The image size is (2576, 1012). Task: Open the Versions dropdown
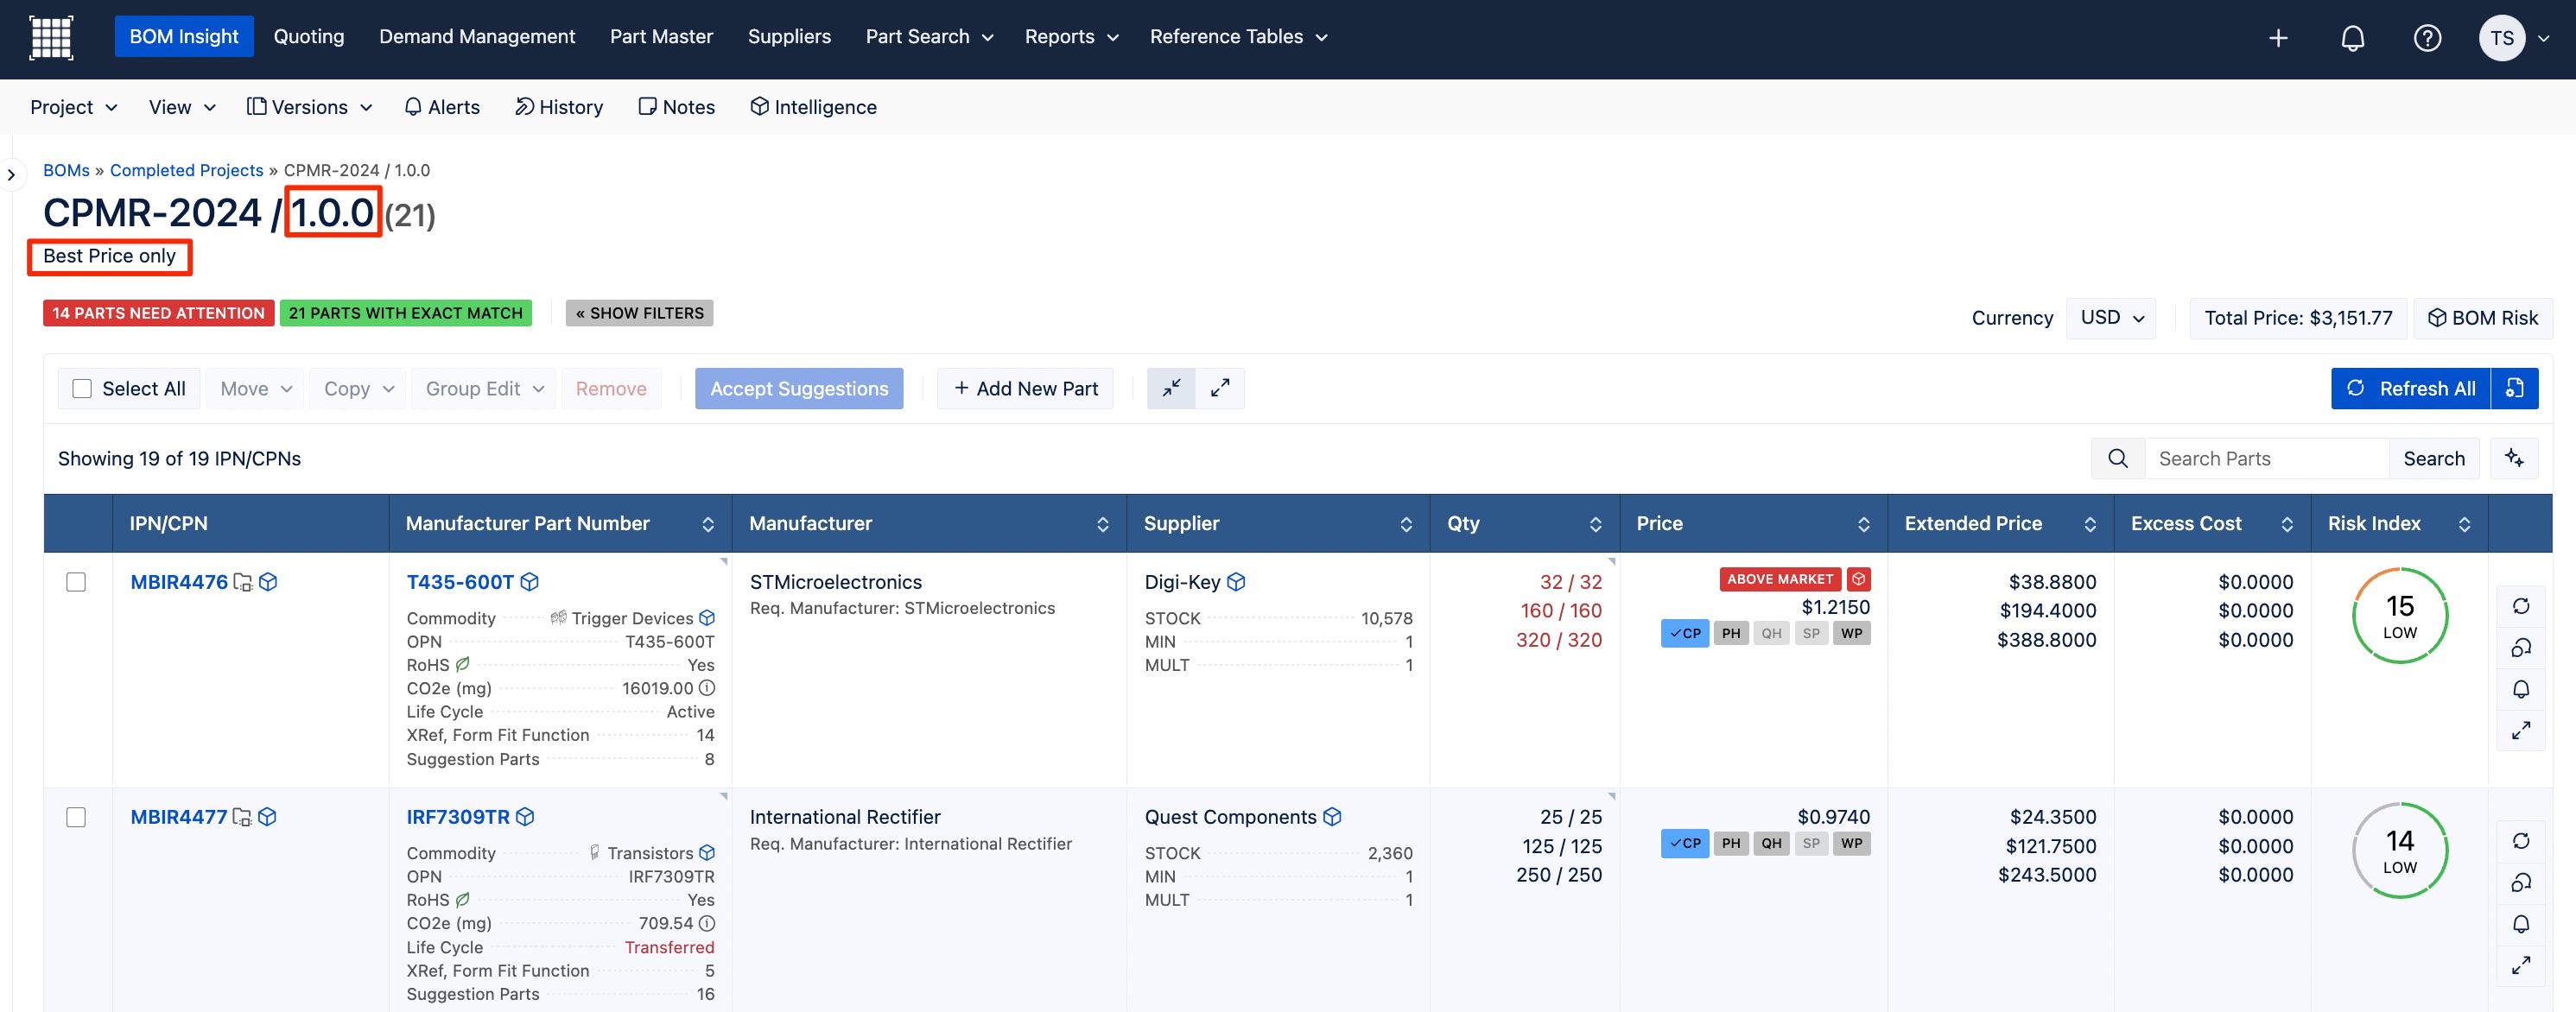coord(310,107)
